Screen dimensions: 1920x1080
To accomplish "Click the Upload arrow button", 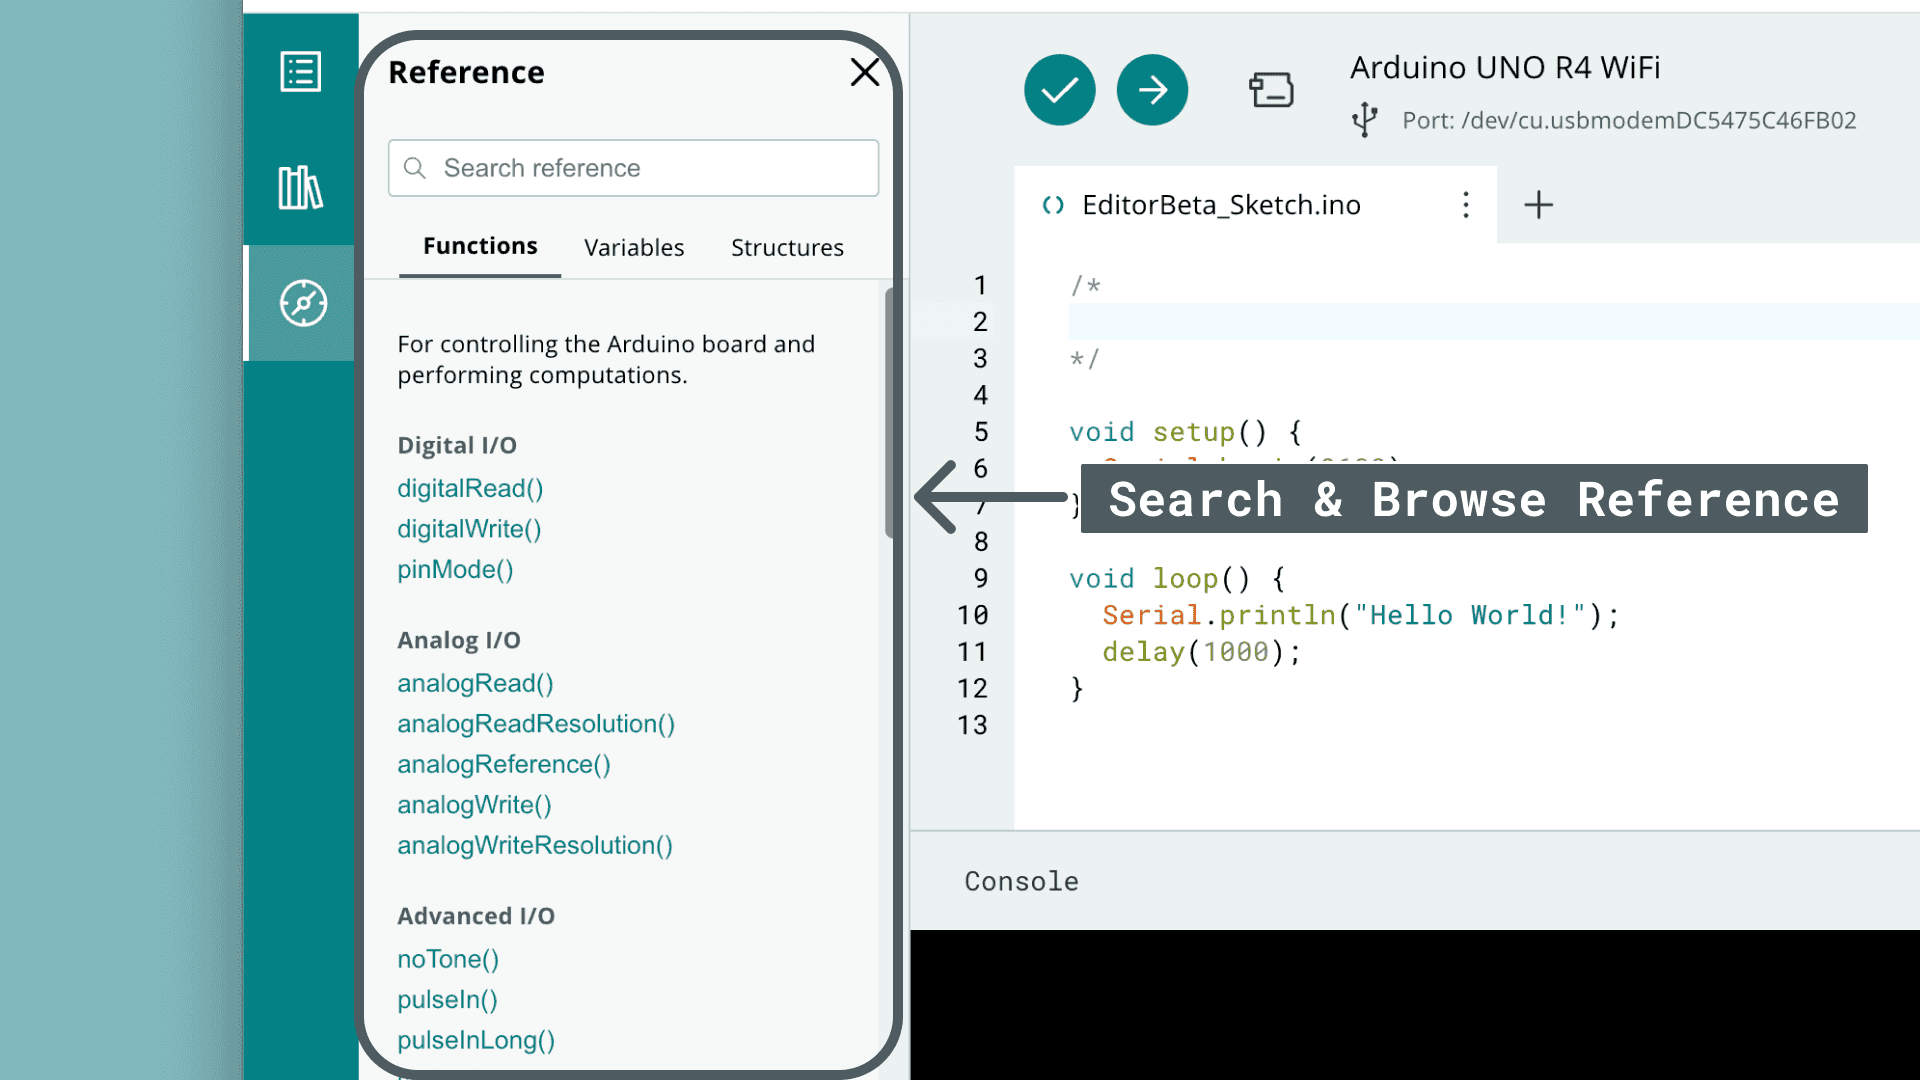I will coord(1152,90).
